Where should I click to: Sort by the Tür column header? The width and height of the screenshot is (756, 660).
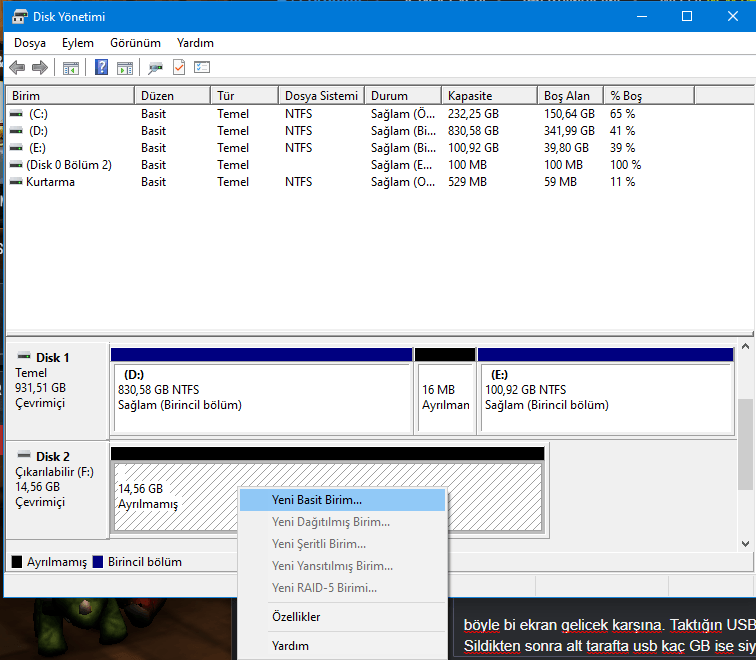point(244,95)
